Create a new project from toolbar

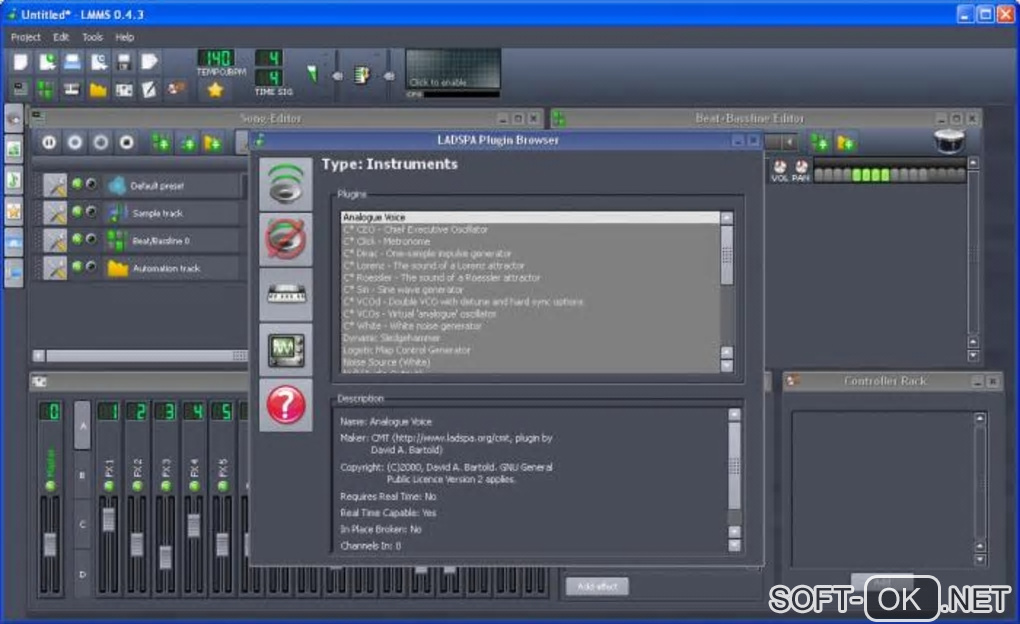click(20, 62)
